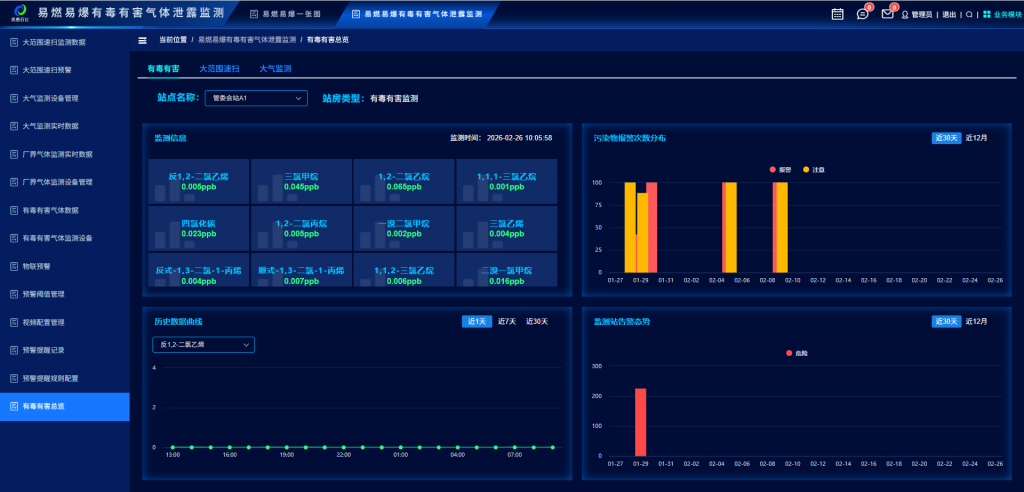Open the calendar icon in header
Image resolution: width=1024 pixels, height=492 pixels.
[x=838, y=14]
